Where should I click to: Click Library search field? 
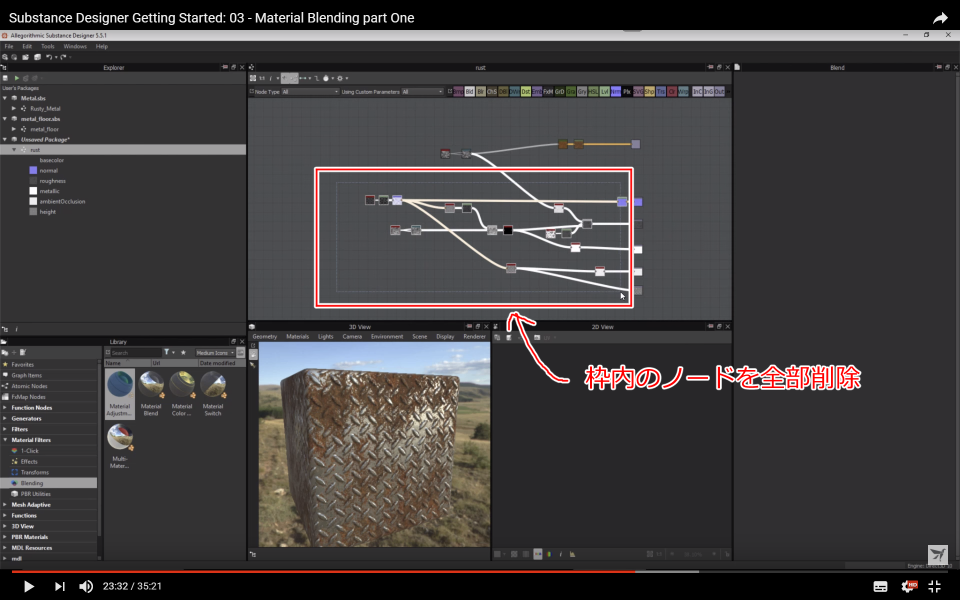[x=136, y=353]
